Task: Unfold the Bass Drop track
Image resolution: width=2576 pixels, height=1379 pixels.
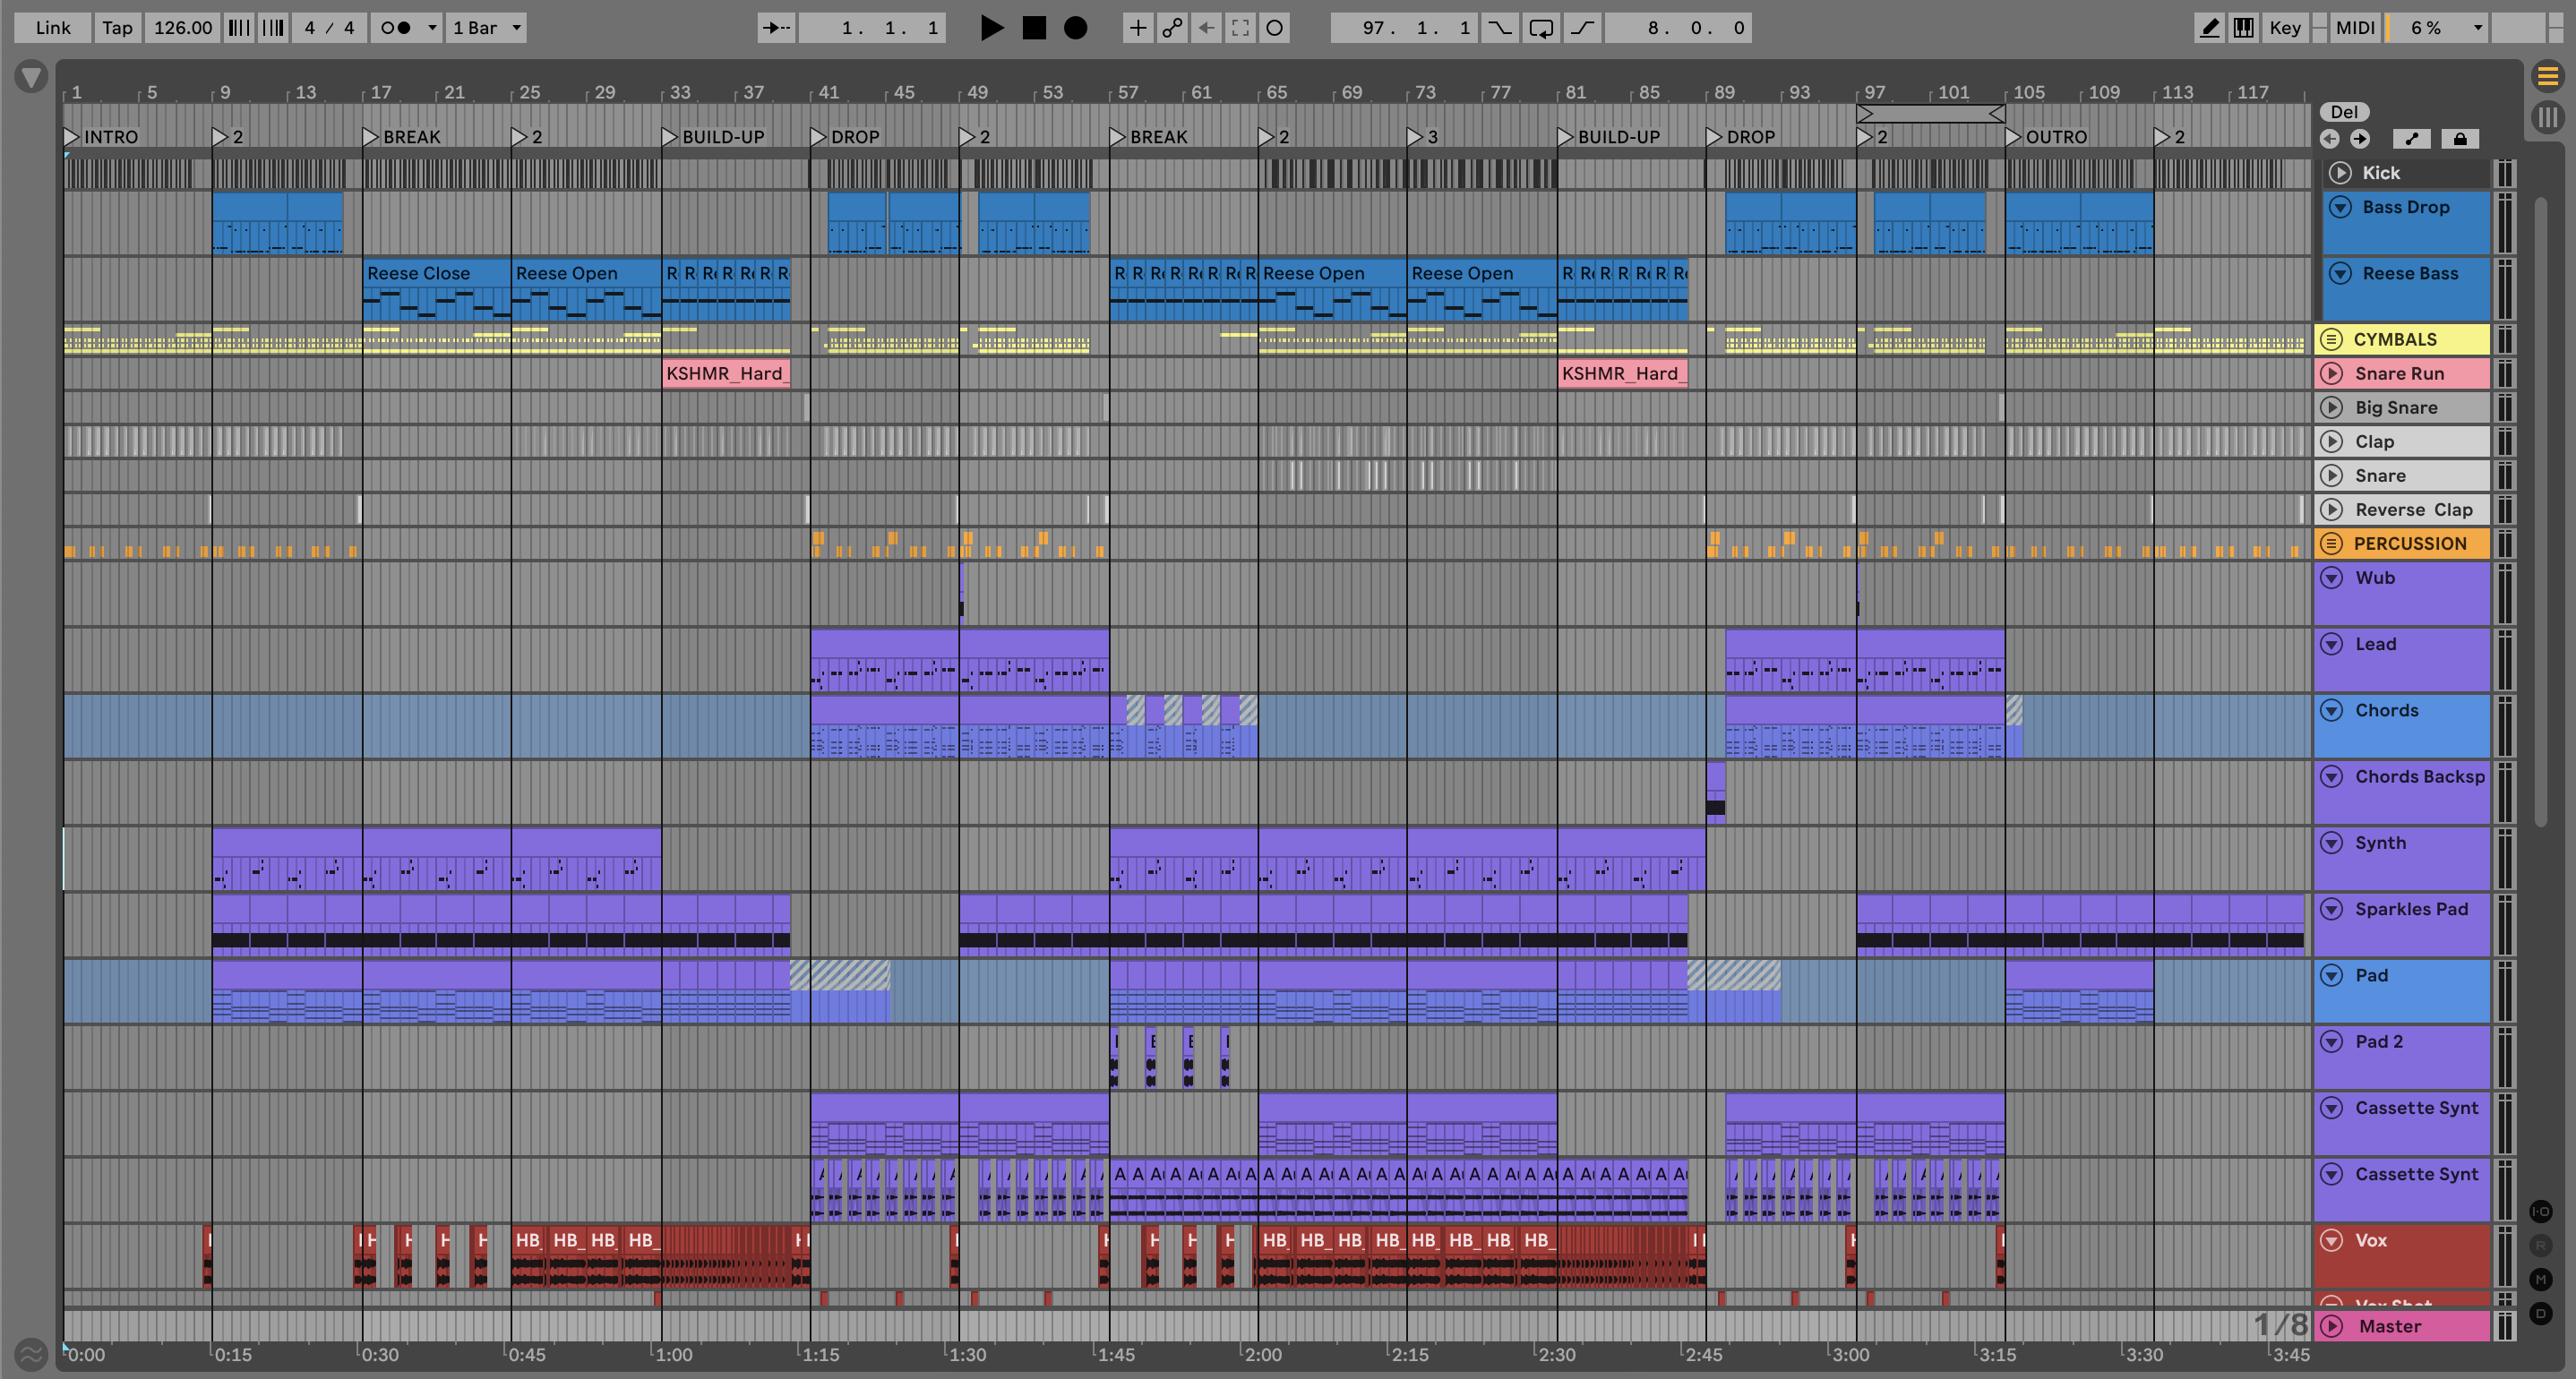Action: click(x=2340, y=207)
